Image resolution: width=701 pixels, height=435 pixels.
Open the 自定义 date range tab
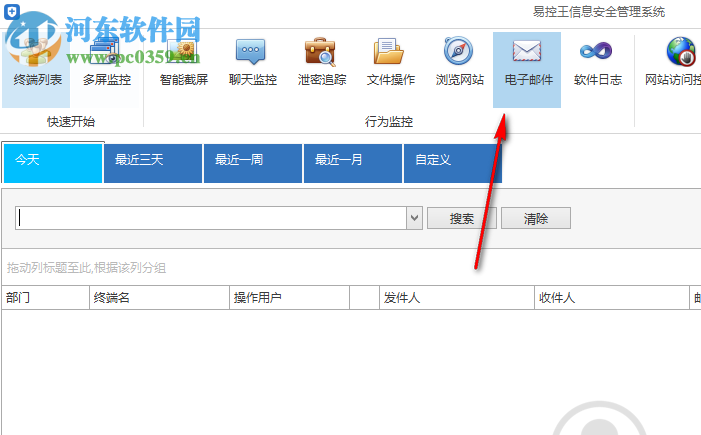point(453,163)
